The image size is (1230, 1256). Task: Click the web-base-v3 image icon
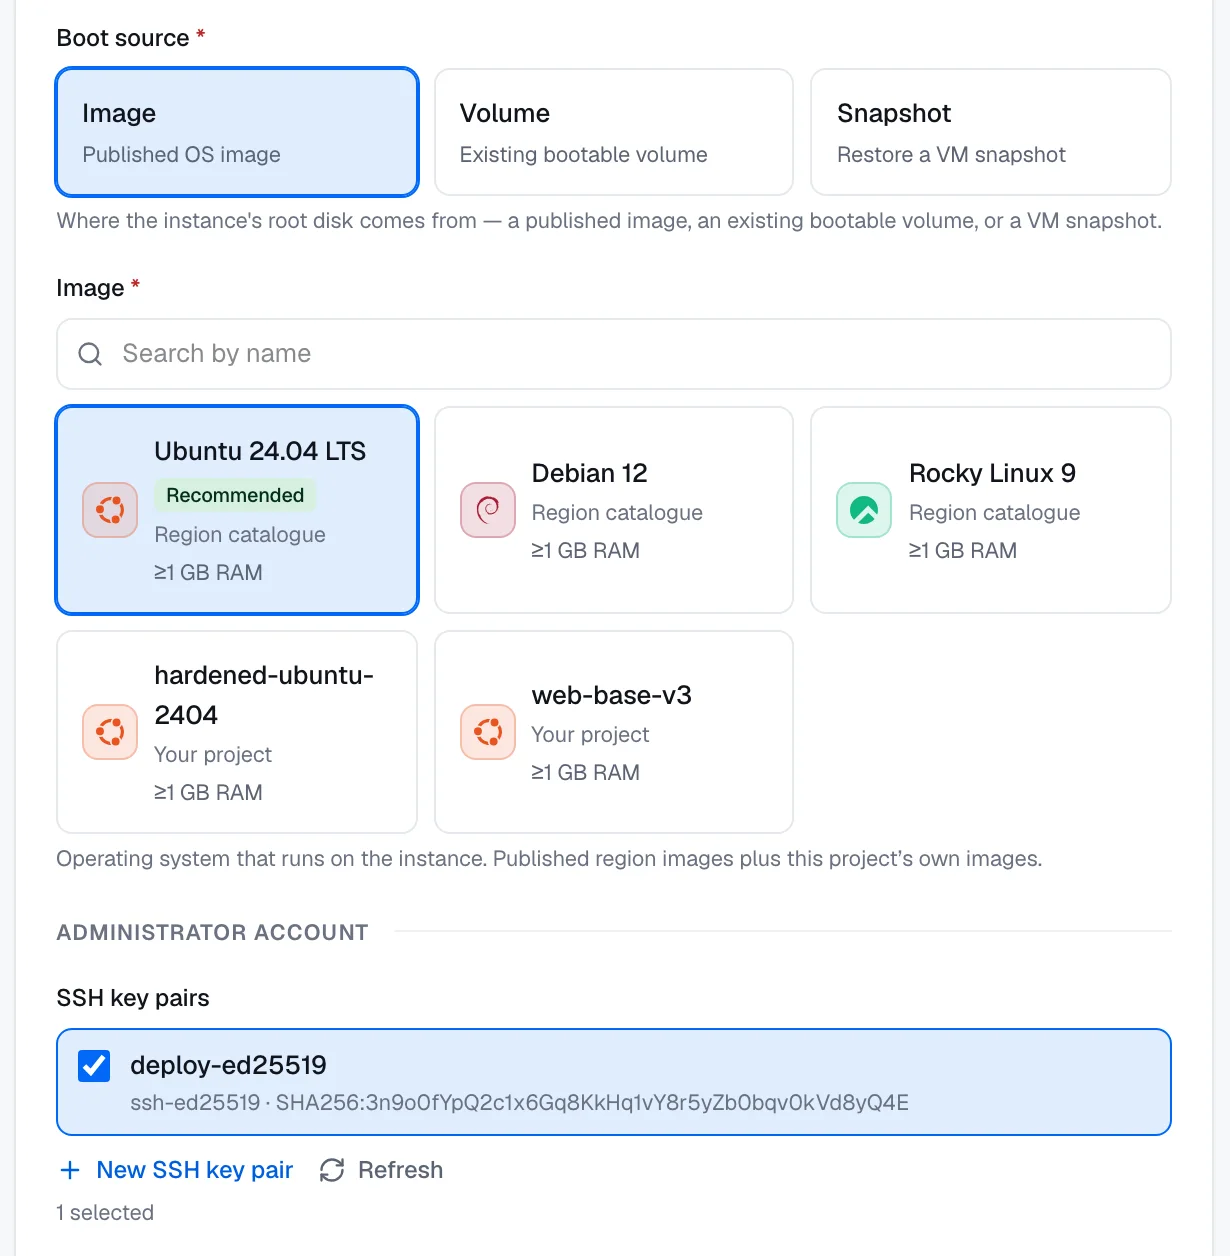(x=488, y=732)
